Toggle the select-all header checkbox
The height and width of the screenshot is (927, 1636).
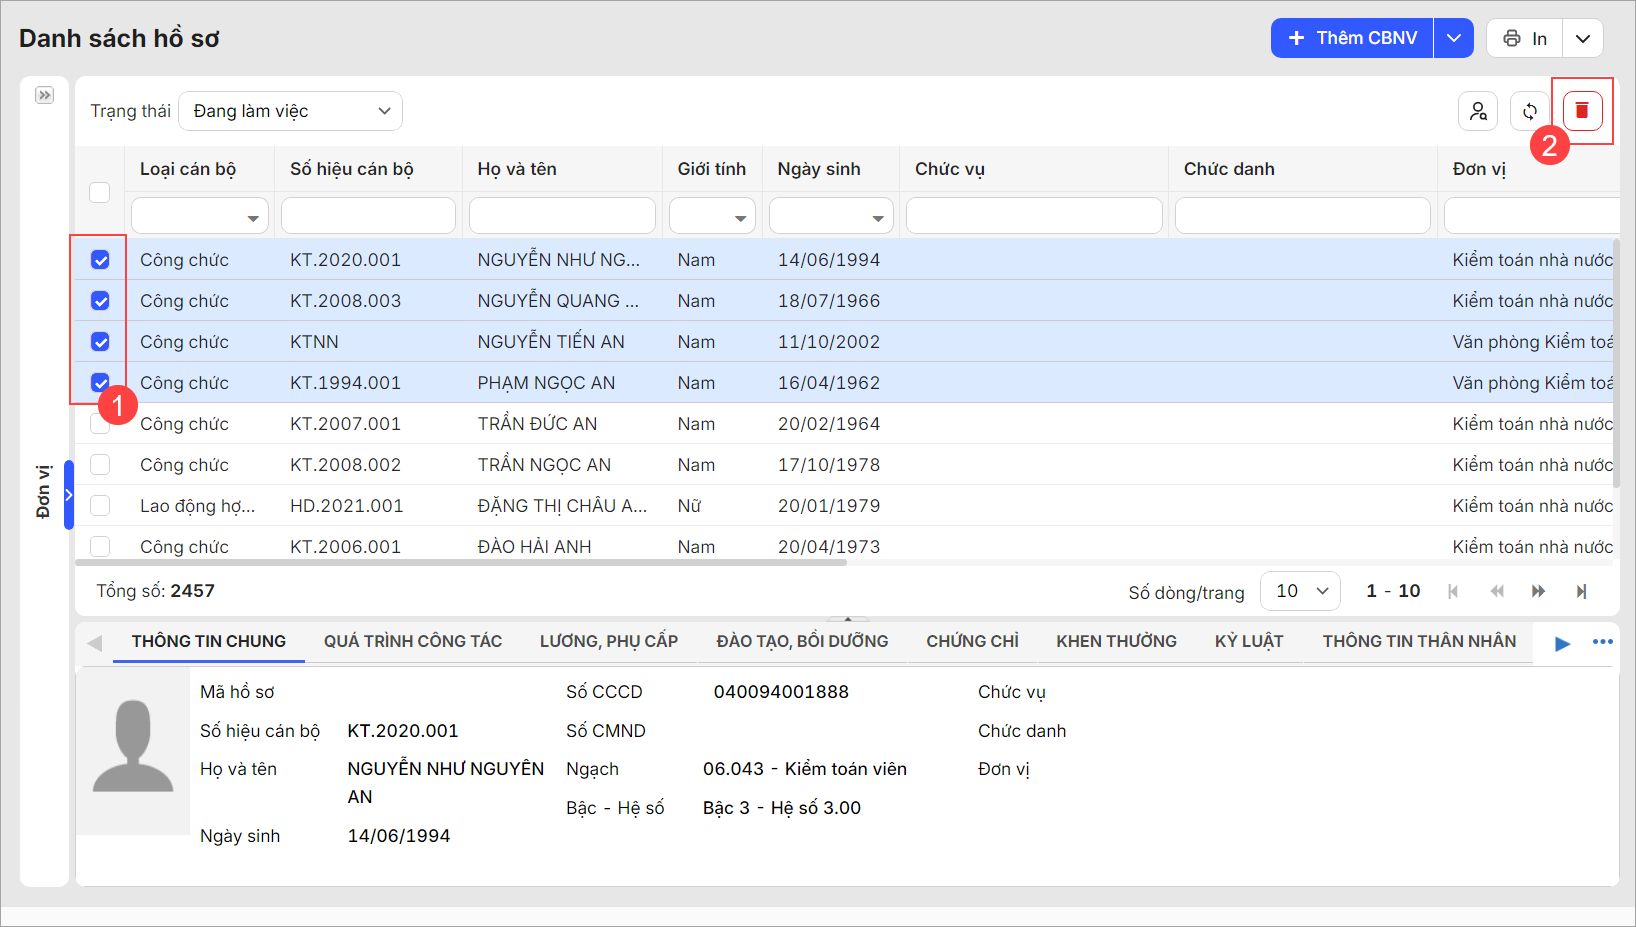100,192
